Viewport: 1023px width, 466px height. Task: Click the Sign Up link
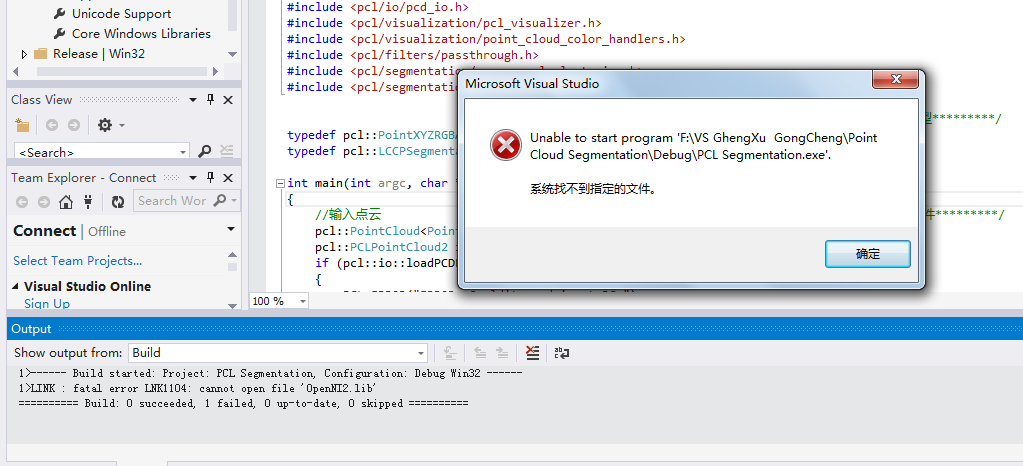tap(47, 303)
